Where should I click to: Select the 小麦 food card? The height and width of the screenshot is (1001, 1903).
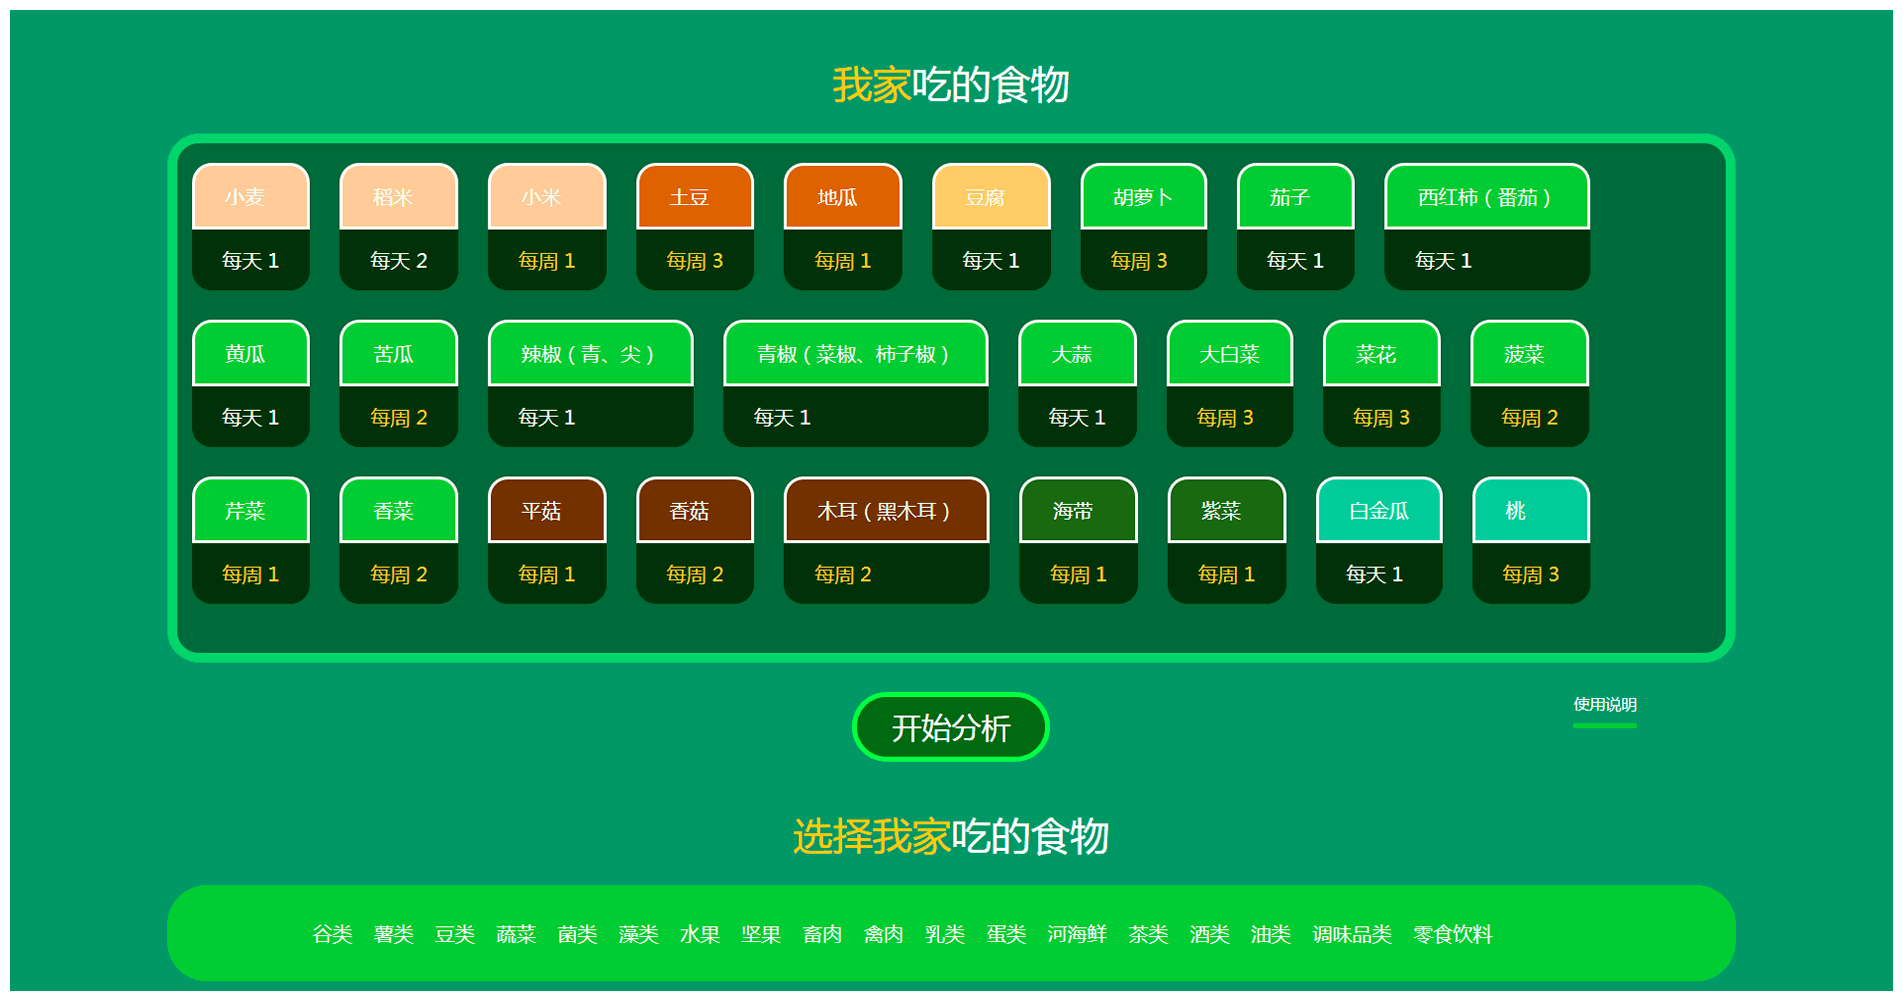coord(250,197)
